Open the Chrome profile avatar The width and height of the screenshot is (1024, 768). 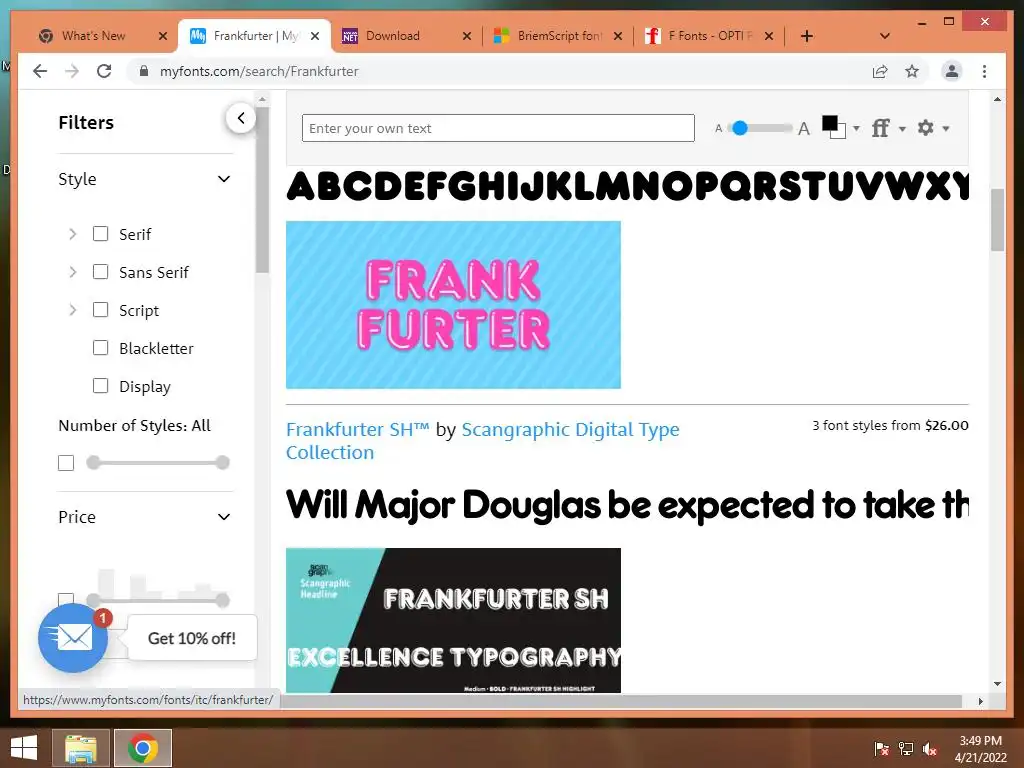pos(952,71)
